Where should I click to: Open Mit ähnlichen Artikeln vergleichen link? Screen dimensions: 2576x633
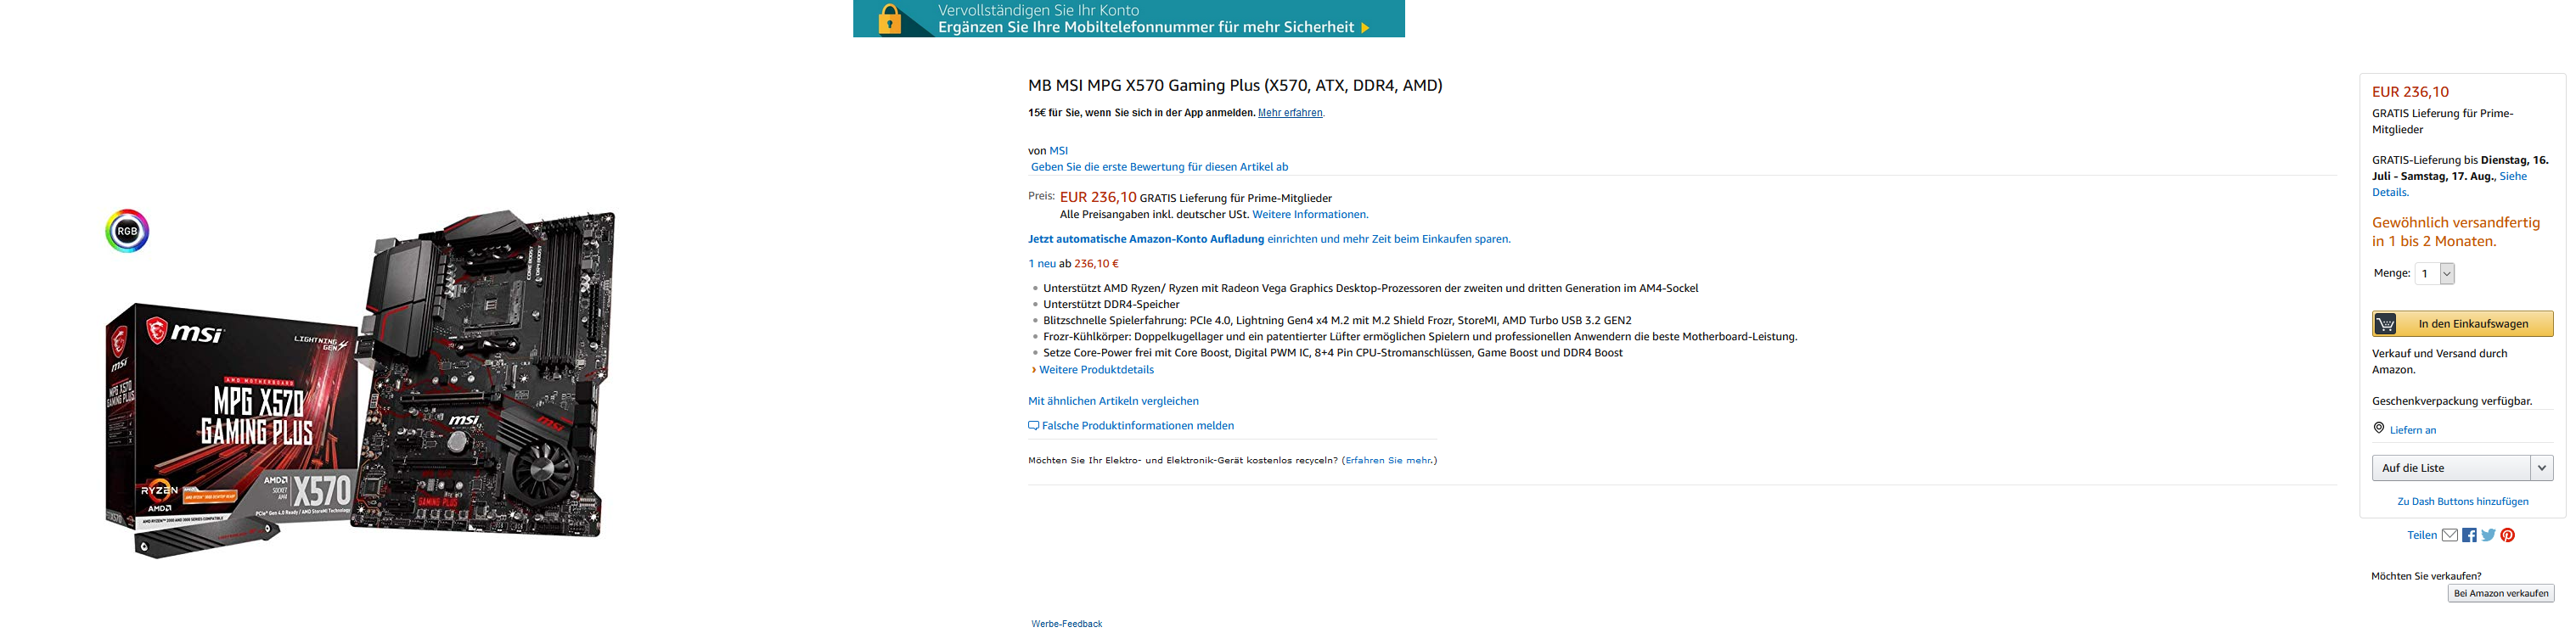1113,401
